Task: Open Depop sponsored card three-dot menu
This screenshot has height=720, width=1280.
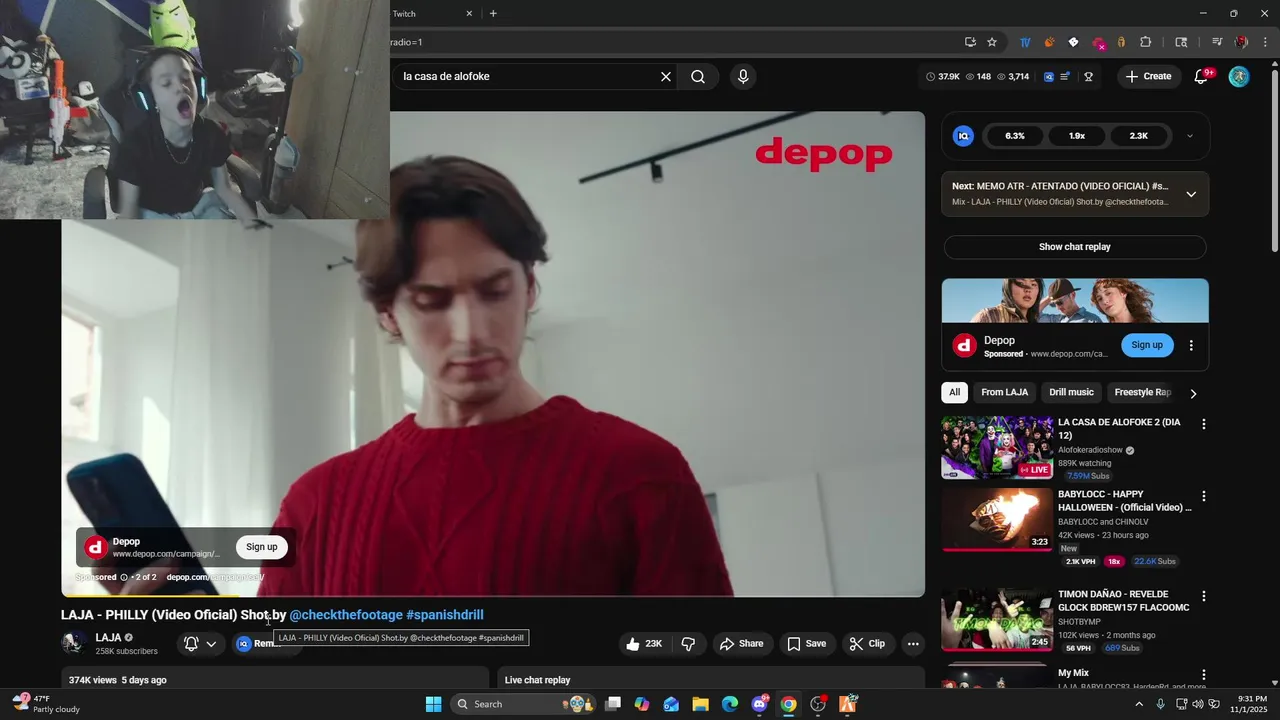Action: [1191, 345]
